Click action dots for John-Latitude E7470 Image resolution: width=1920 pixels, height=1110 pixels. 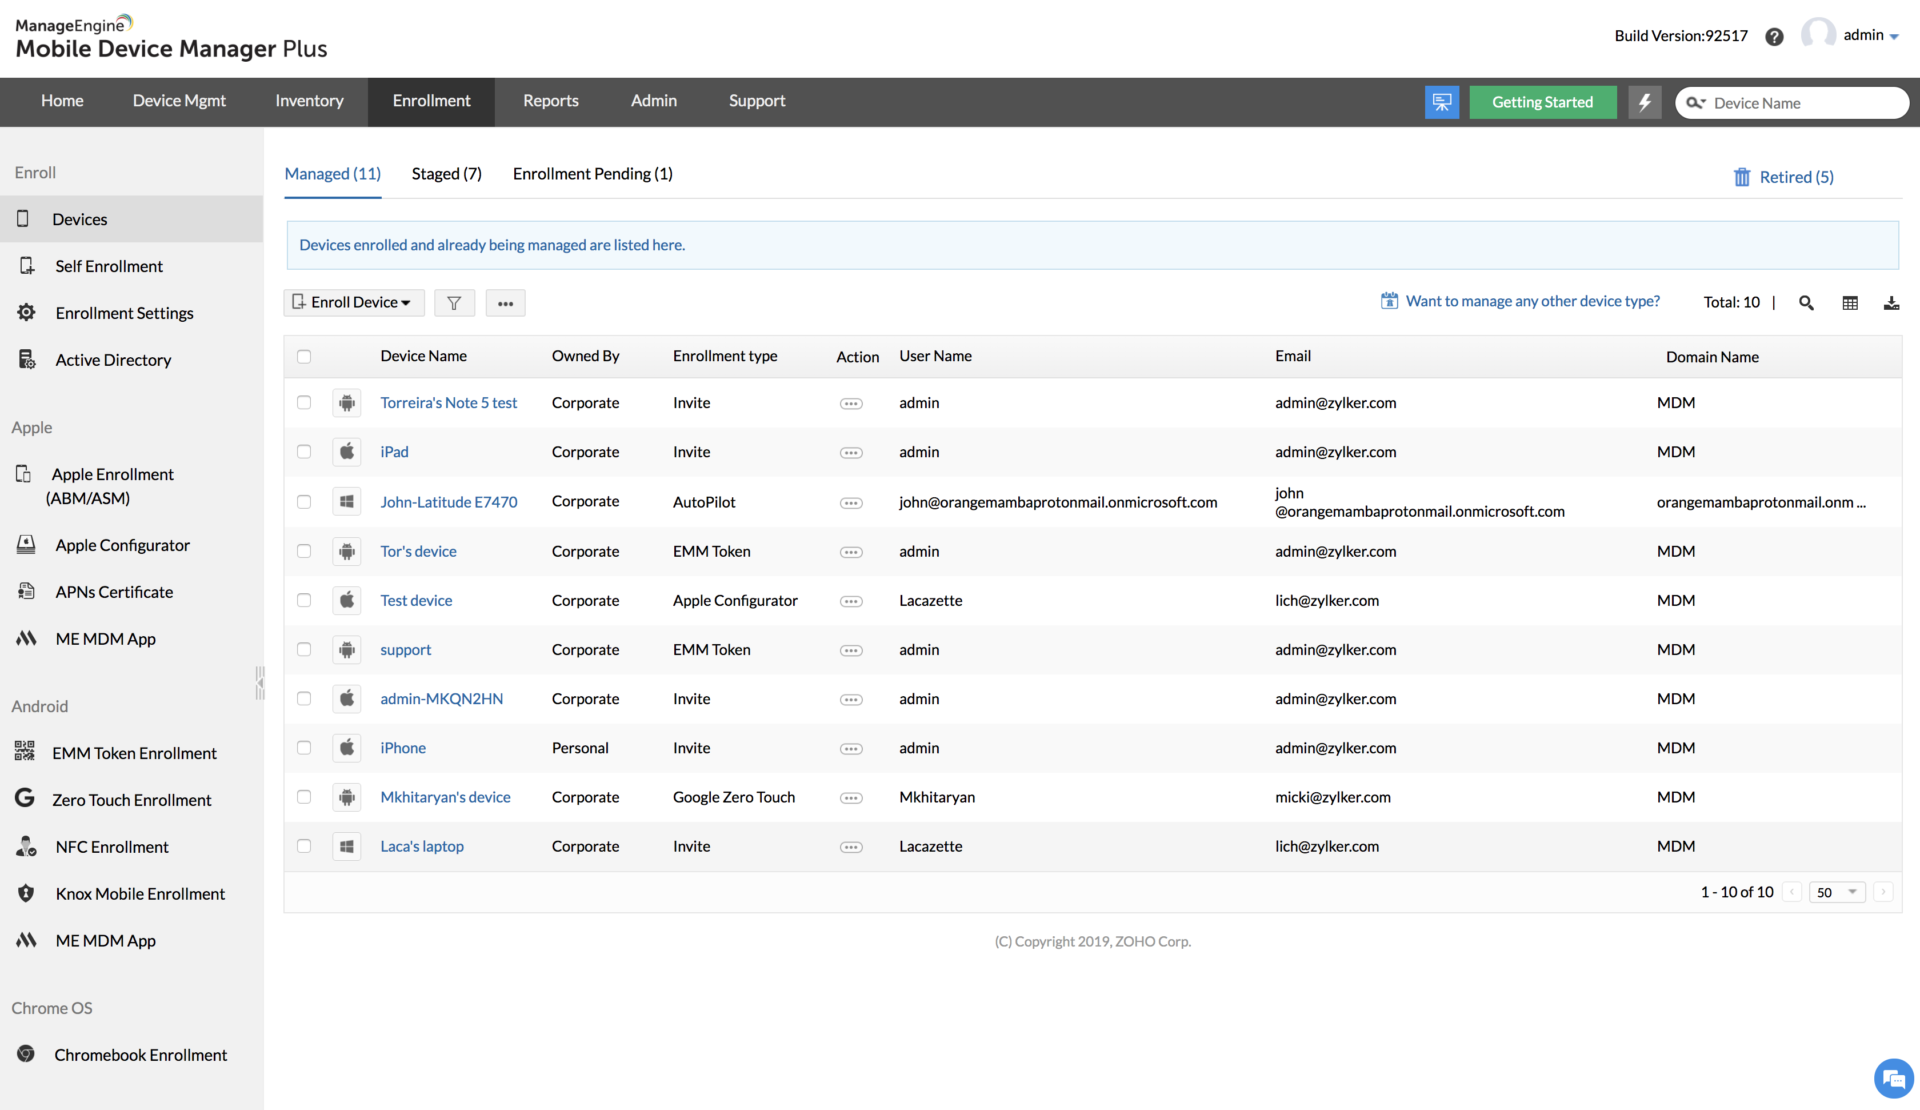tap(851, 503)
